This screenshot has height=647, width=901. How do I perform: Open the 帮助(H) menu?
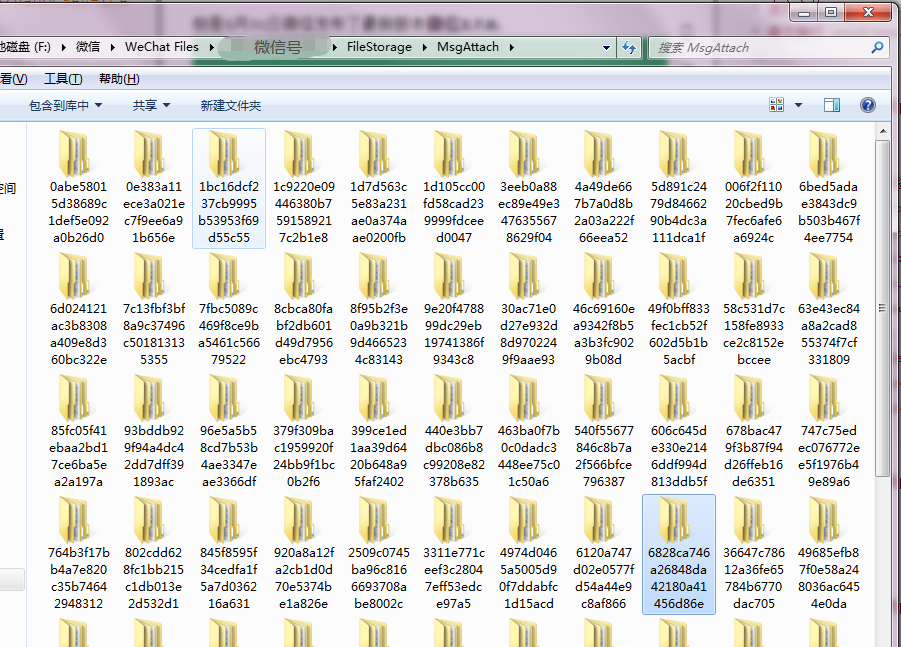tap(119, 79)
